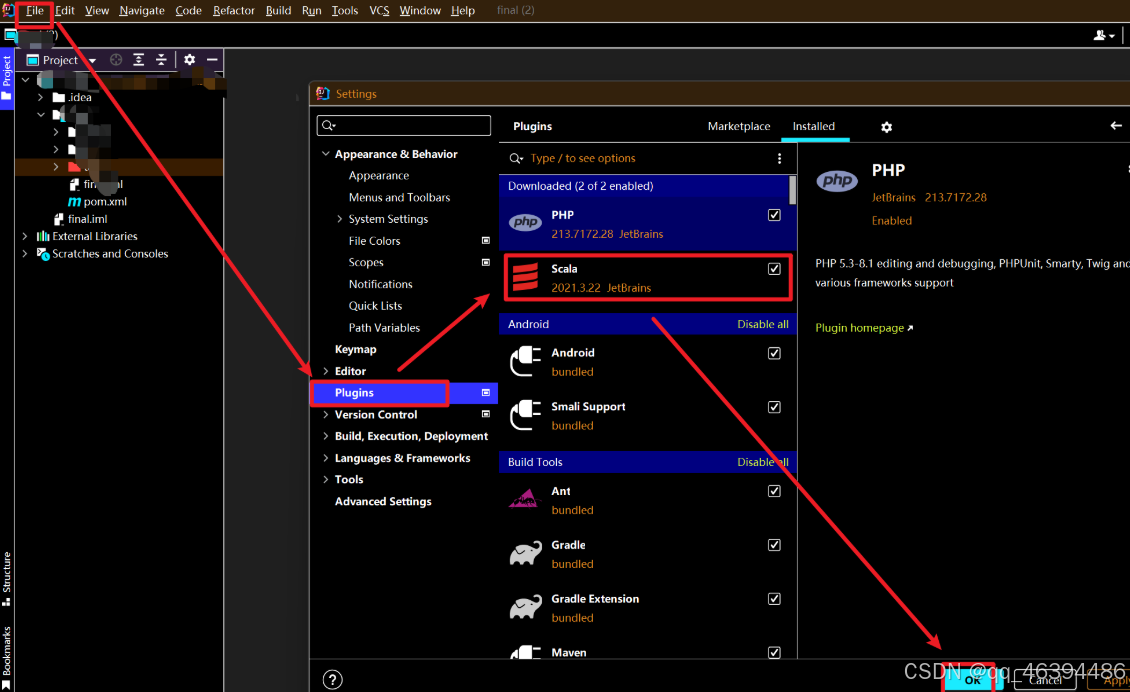Click the Project tool window sidebar tab
1130x692 pixels.
6,78
